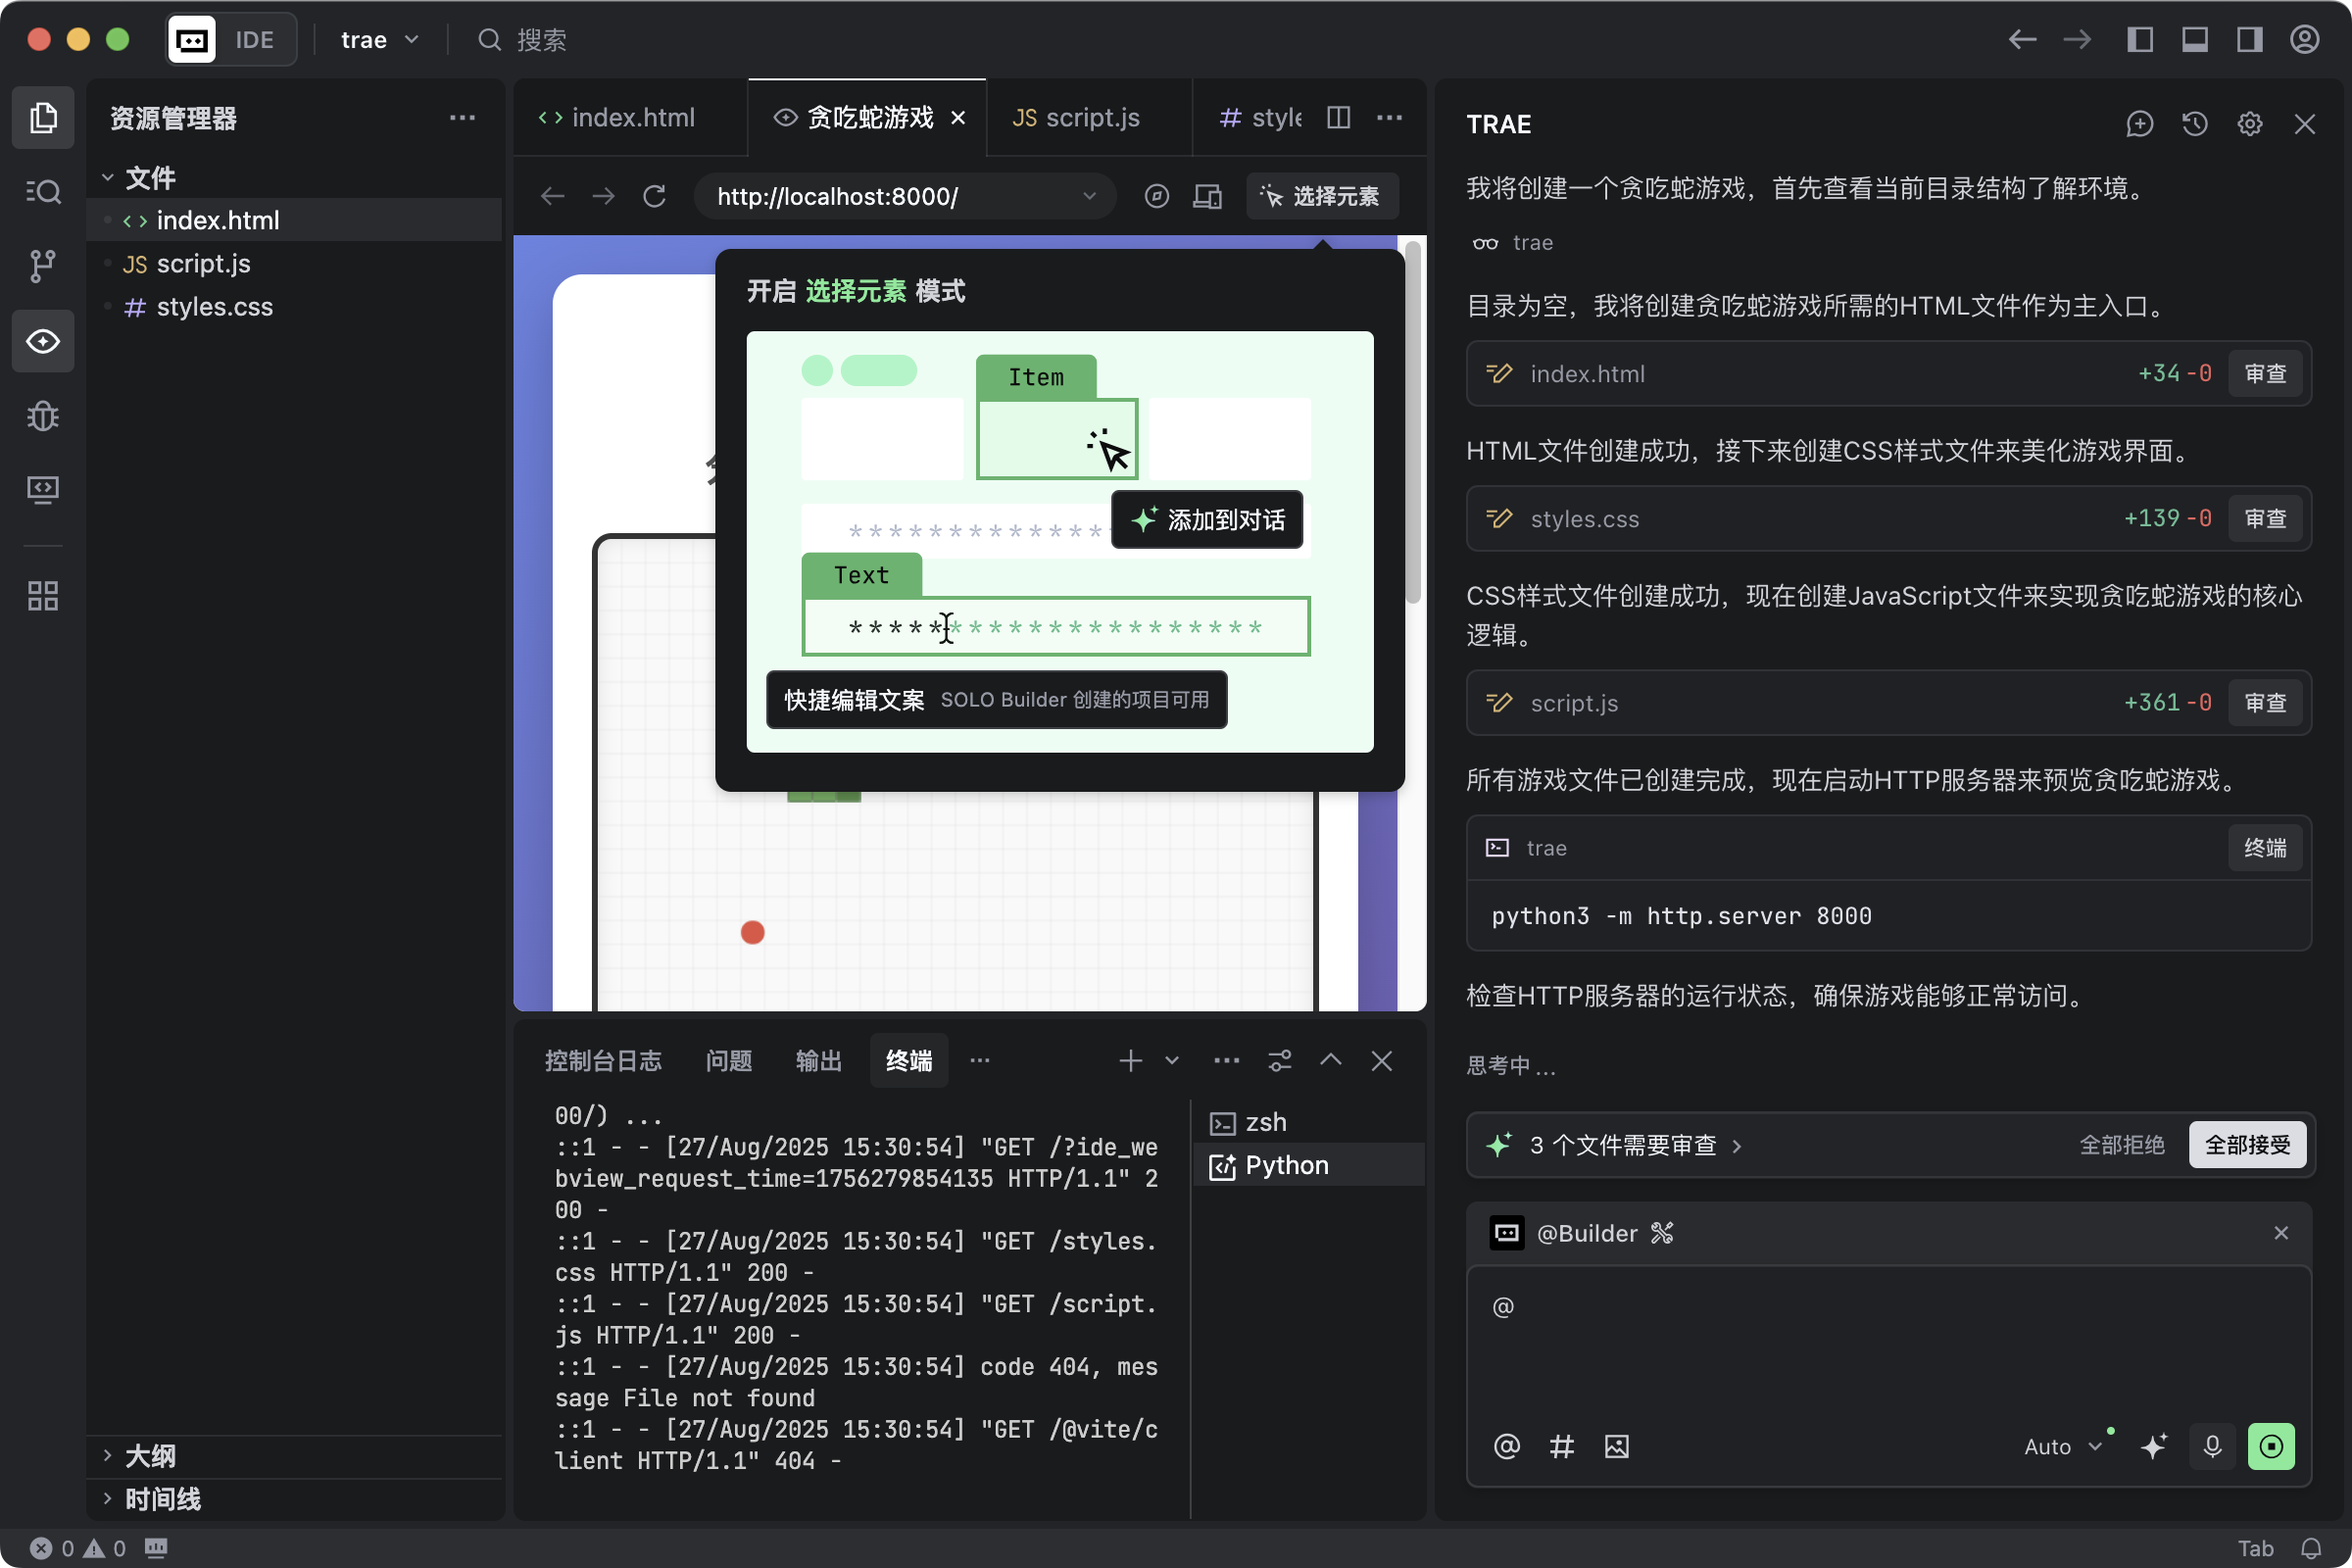Collapse the 文件 folder section
The width and height of the screenshot is (2352, 1568).
click(107, 178)
